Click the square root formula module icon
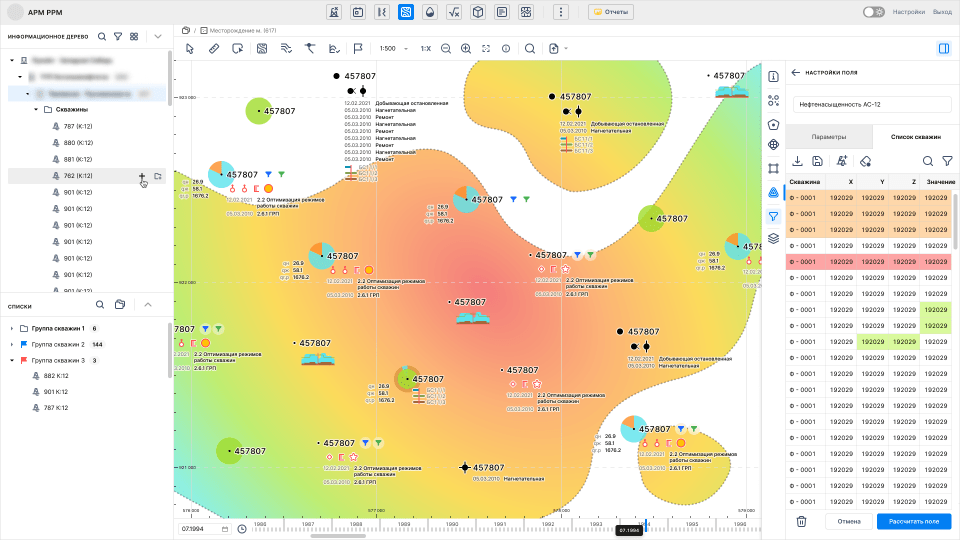 (454, 12)
